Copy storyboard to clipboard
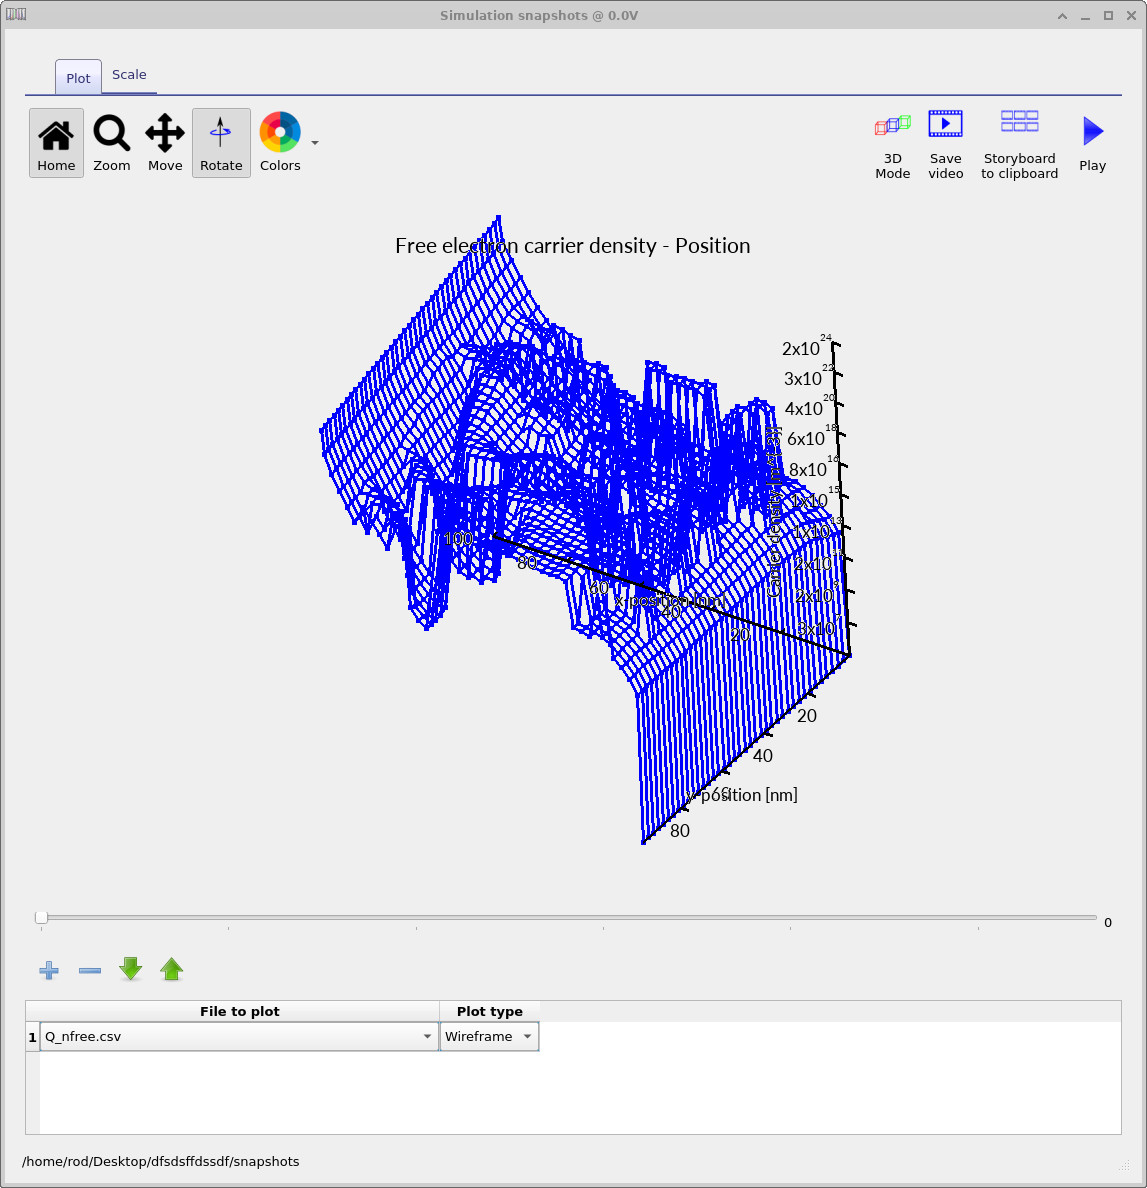Viewport: 1147px width, 1188px height. (x=1019, y=142)
